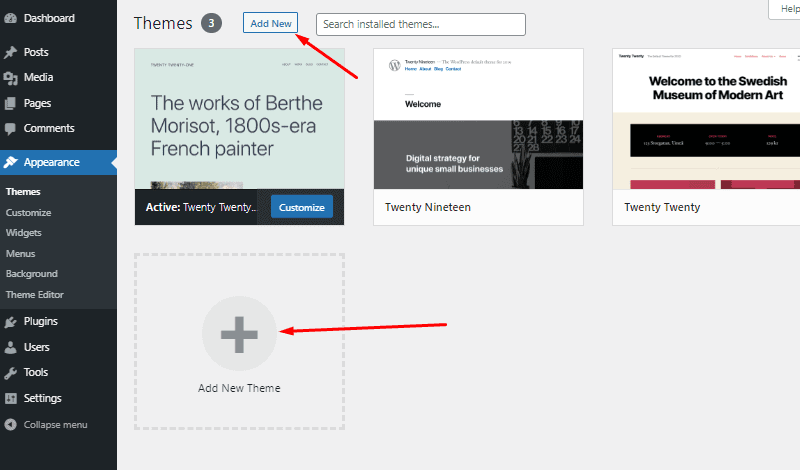Focus the Search installed themes field
800x470 pixels.
(x=420, y=24)
